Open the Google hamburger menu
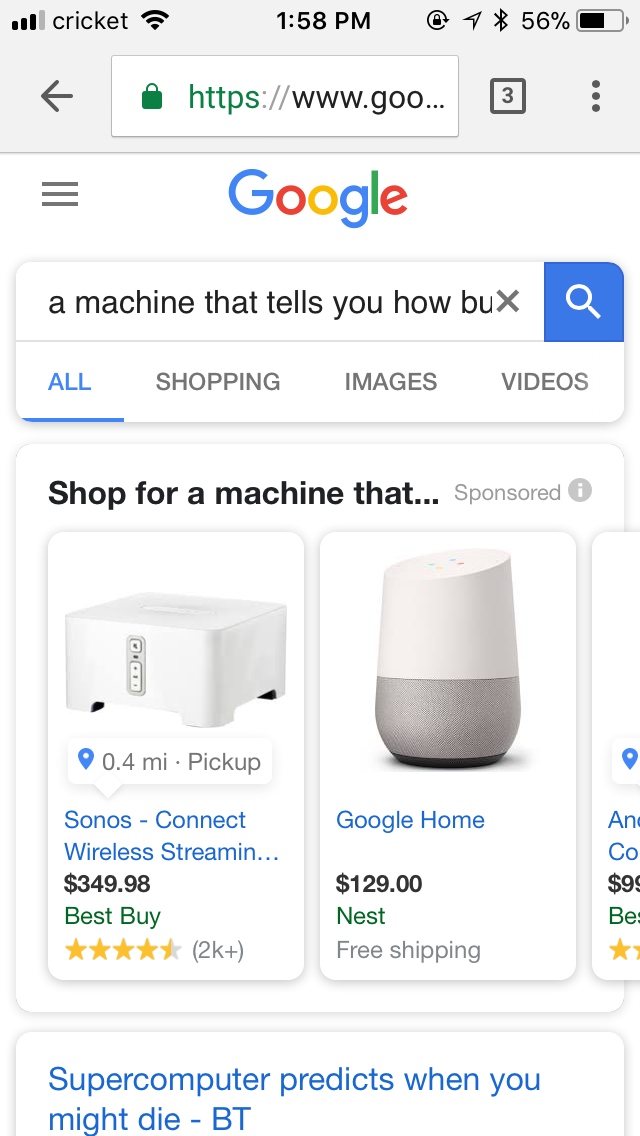 tap(60, 194)
